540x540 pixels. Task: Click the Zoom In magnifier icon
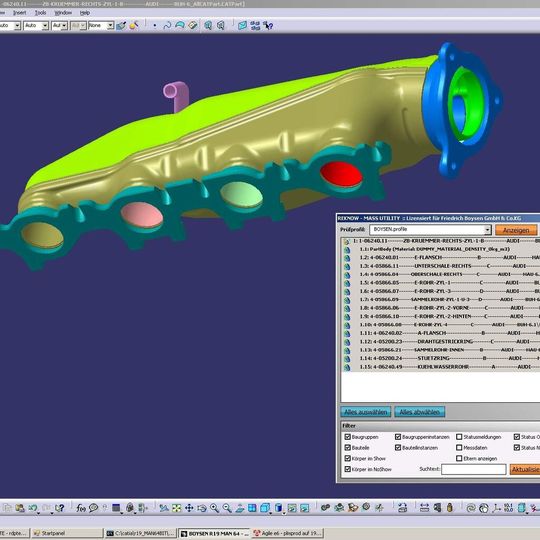214,508
